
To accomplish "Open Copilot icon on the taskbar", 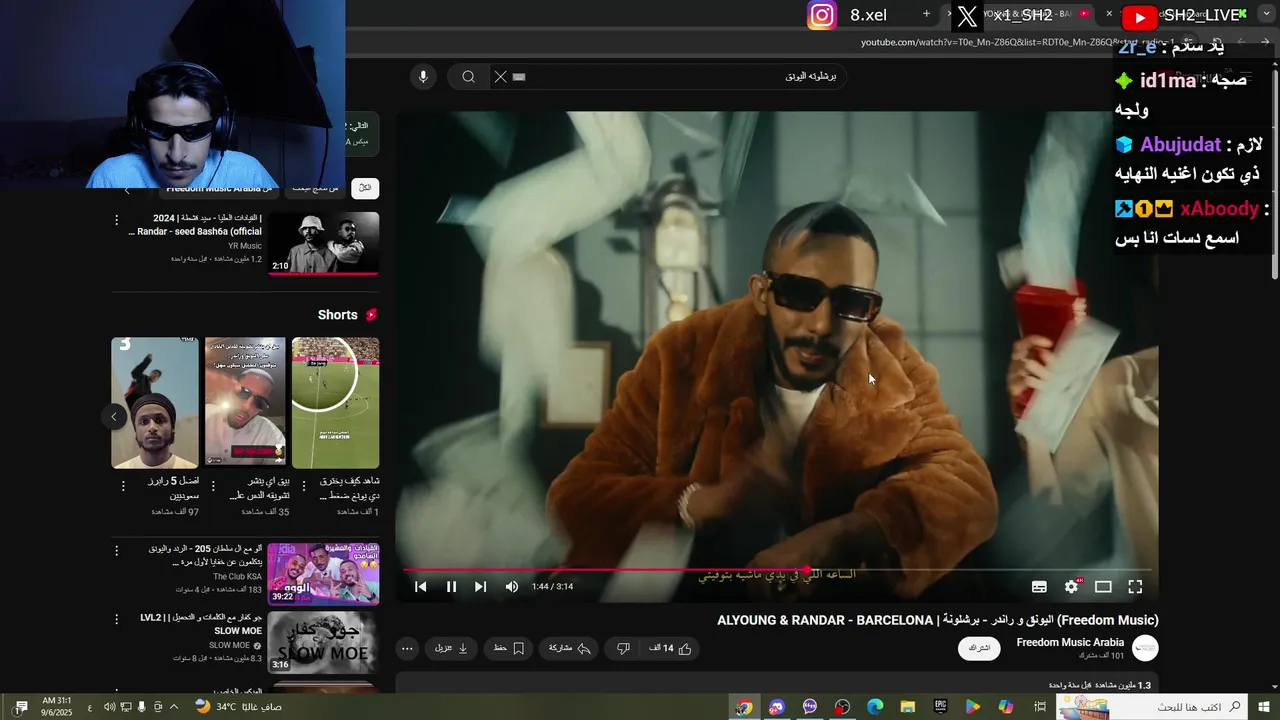I will [1005, 707].
